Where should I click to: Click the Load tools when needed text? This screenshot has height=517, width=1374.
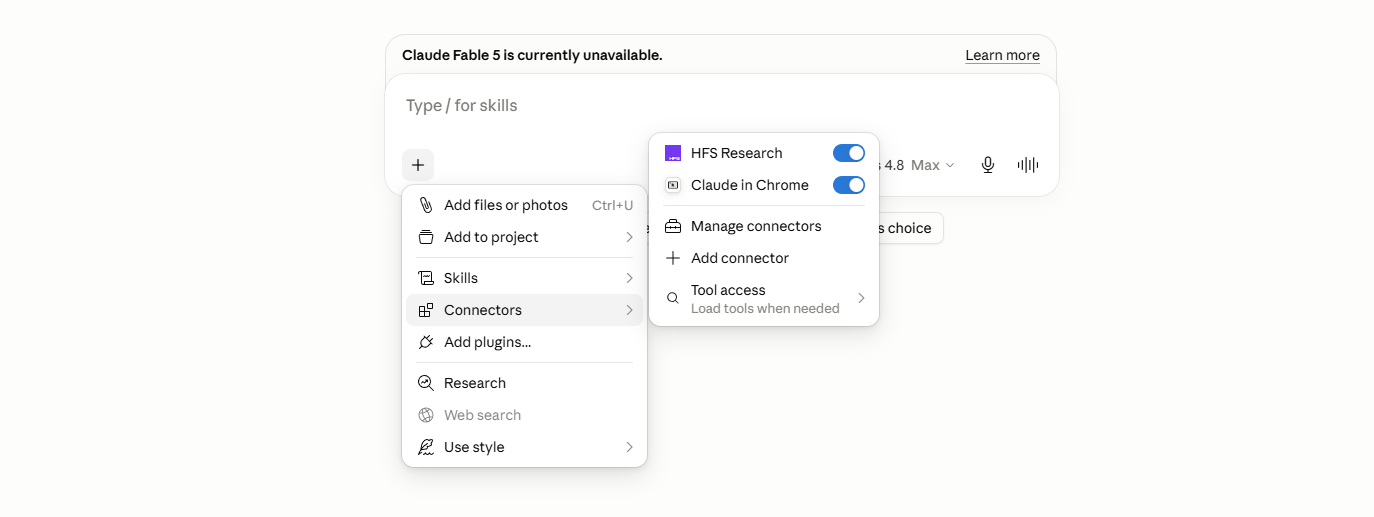(x=765, y=308)
